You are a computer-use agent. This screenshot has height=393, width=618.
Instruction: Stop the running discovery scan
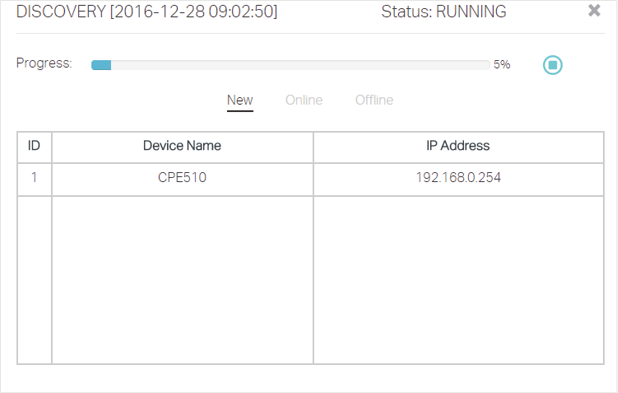553,65
